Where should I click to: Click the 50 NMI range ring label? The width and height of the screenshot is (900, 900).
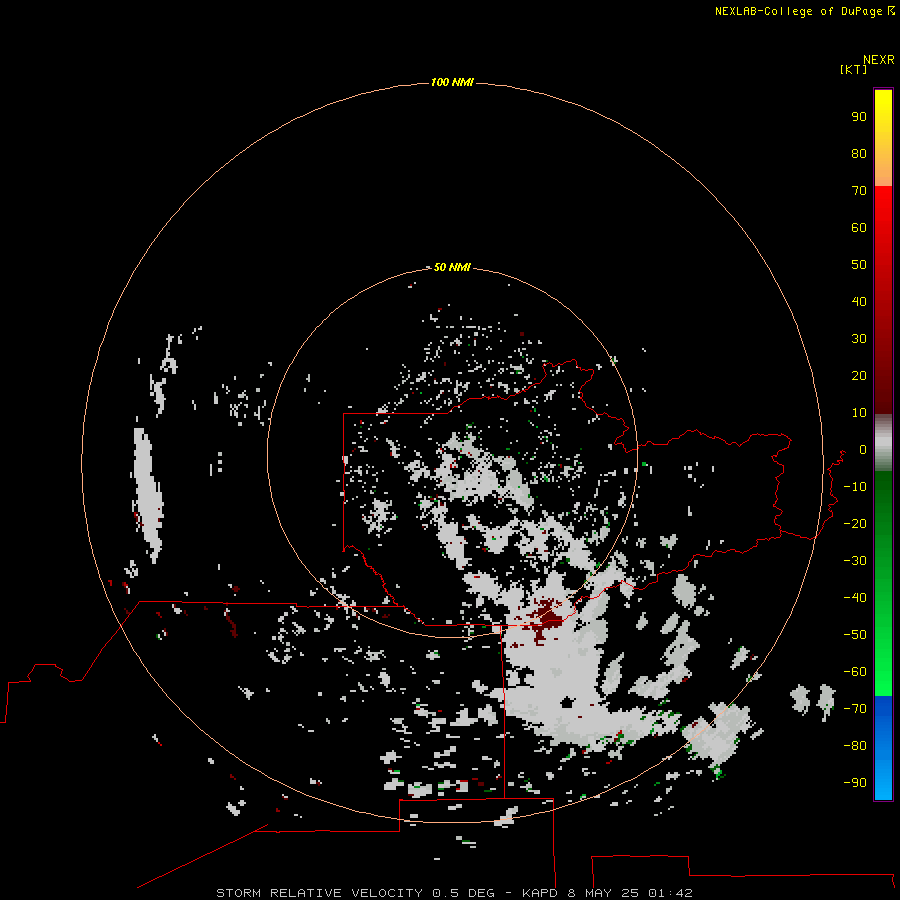click(x=452, y=267)
